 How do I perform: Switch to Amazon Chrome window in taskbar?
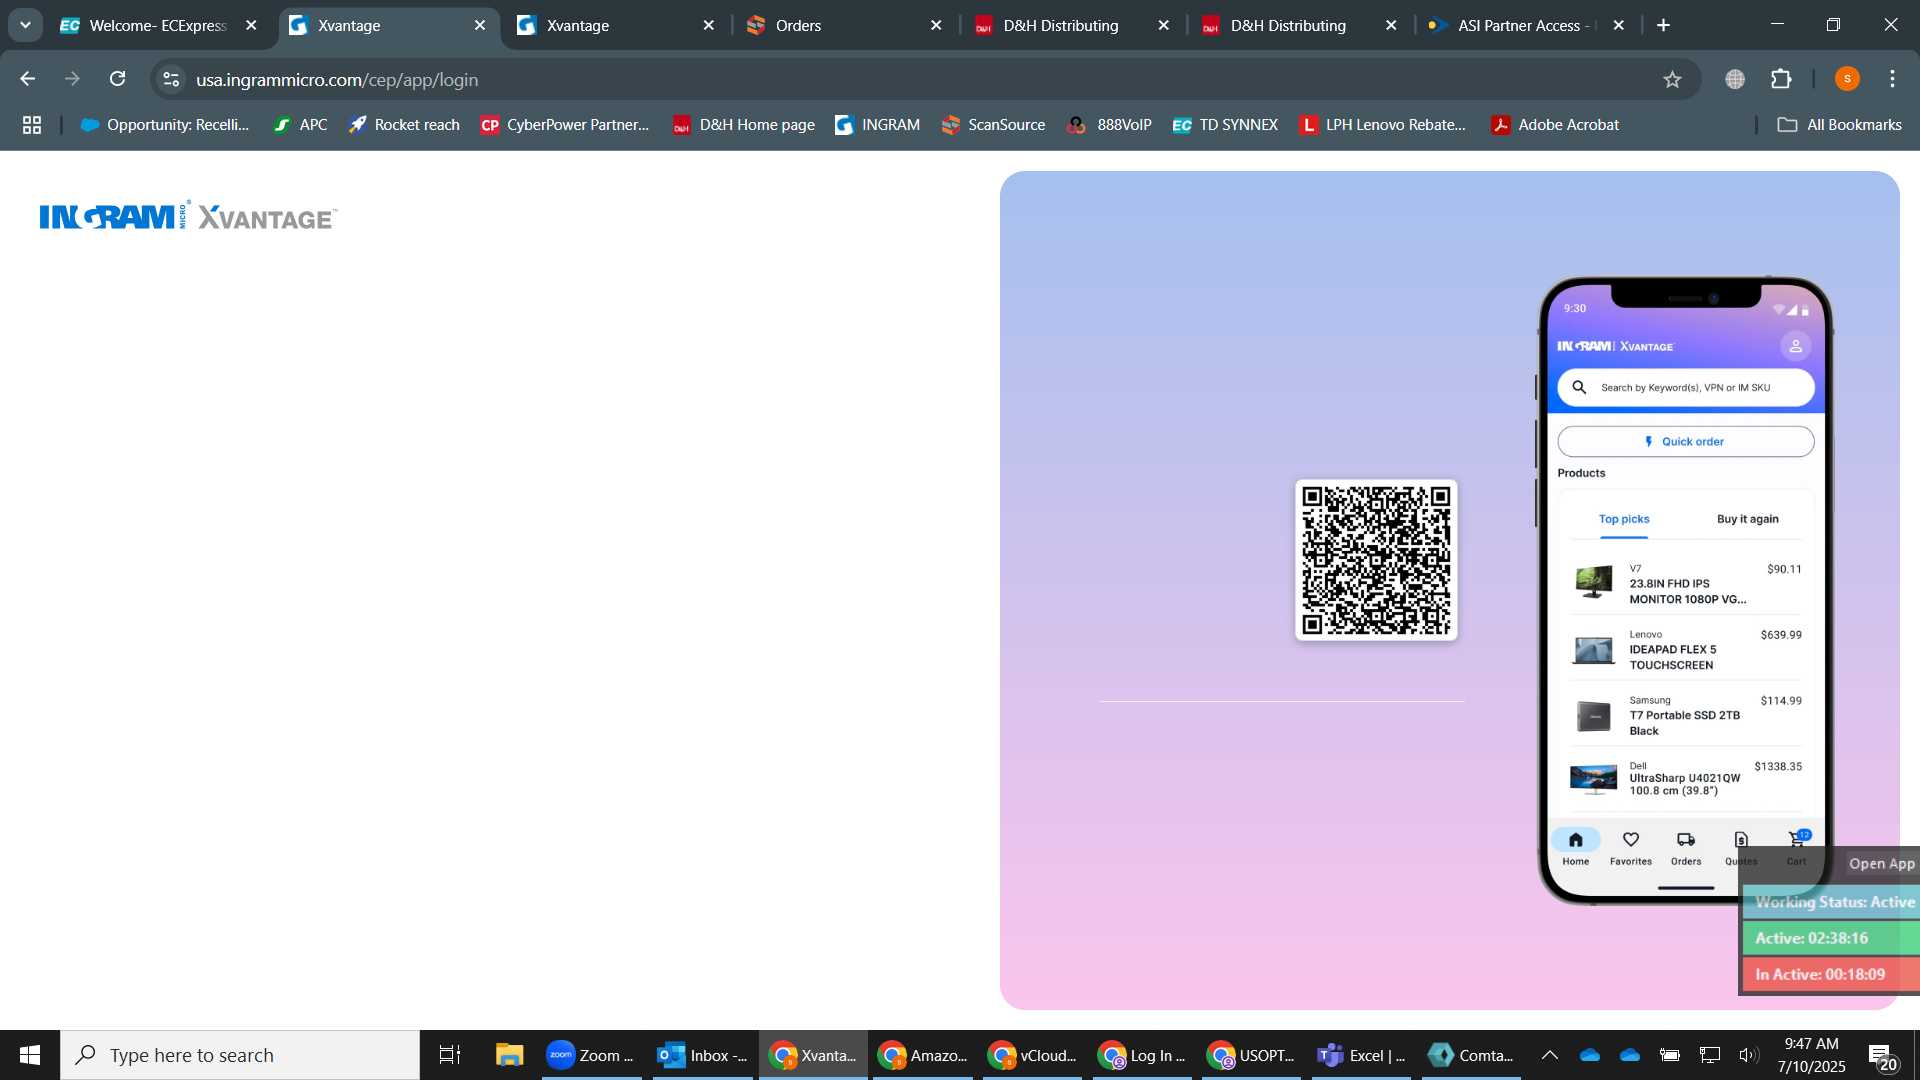(x=923, y=1055)
